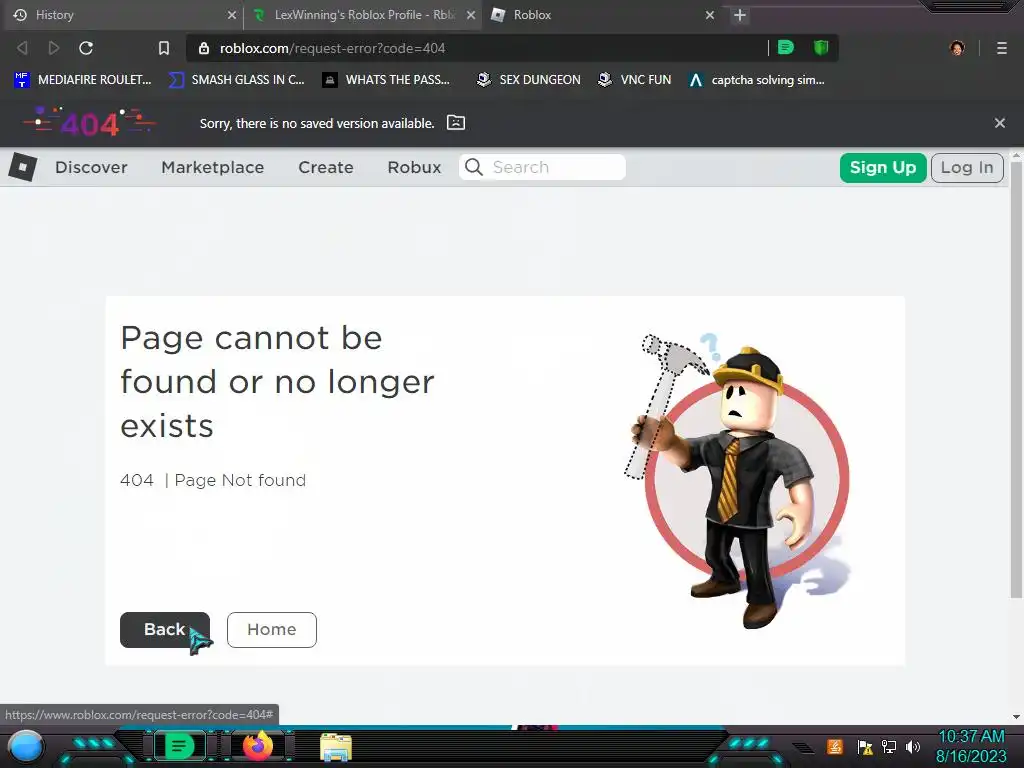Click the sad-face archive icon in banner
The width and height of the screenshot is (1024, 768).
click(x=456, y=123)
